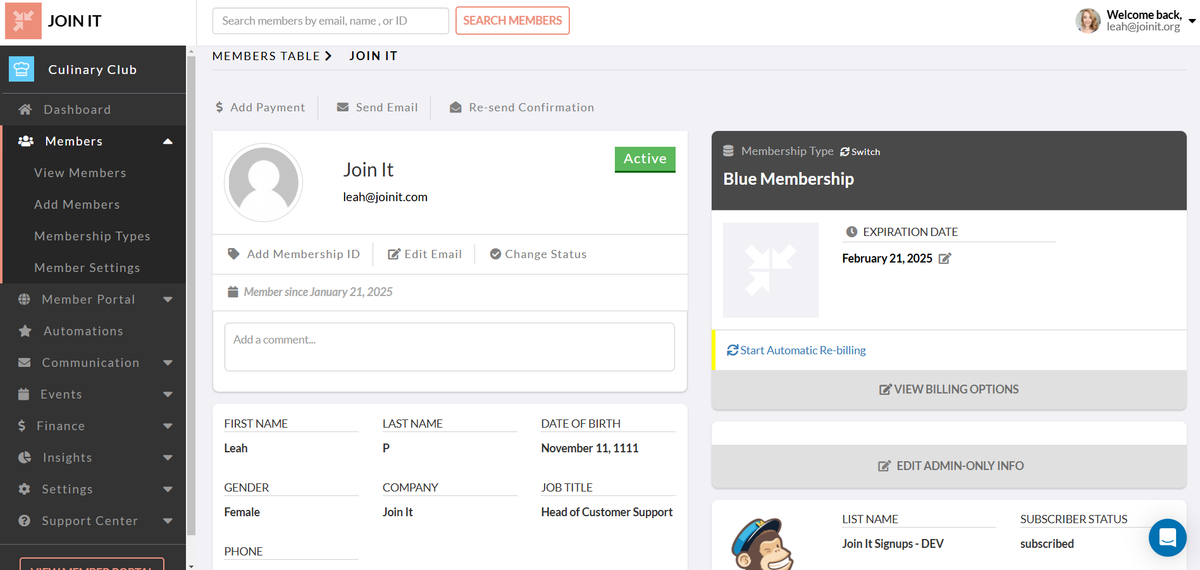This screenshot has height=570, width=1200.
Task: Click the Finance dollar icon
Action: (22, 426)
